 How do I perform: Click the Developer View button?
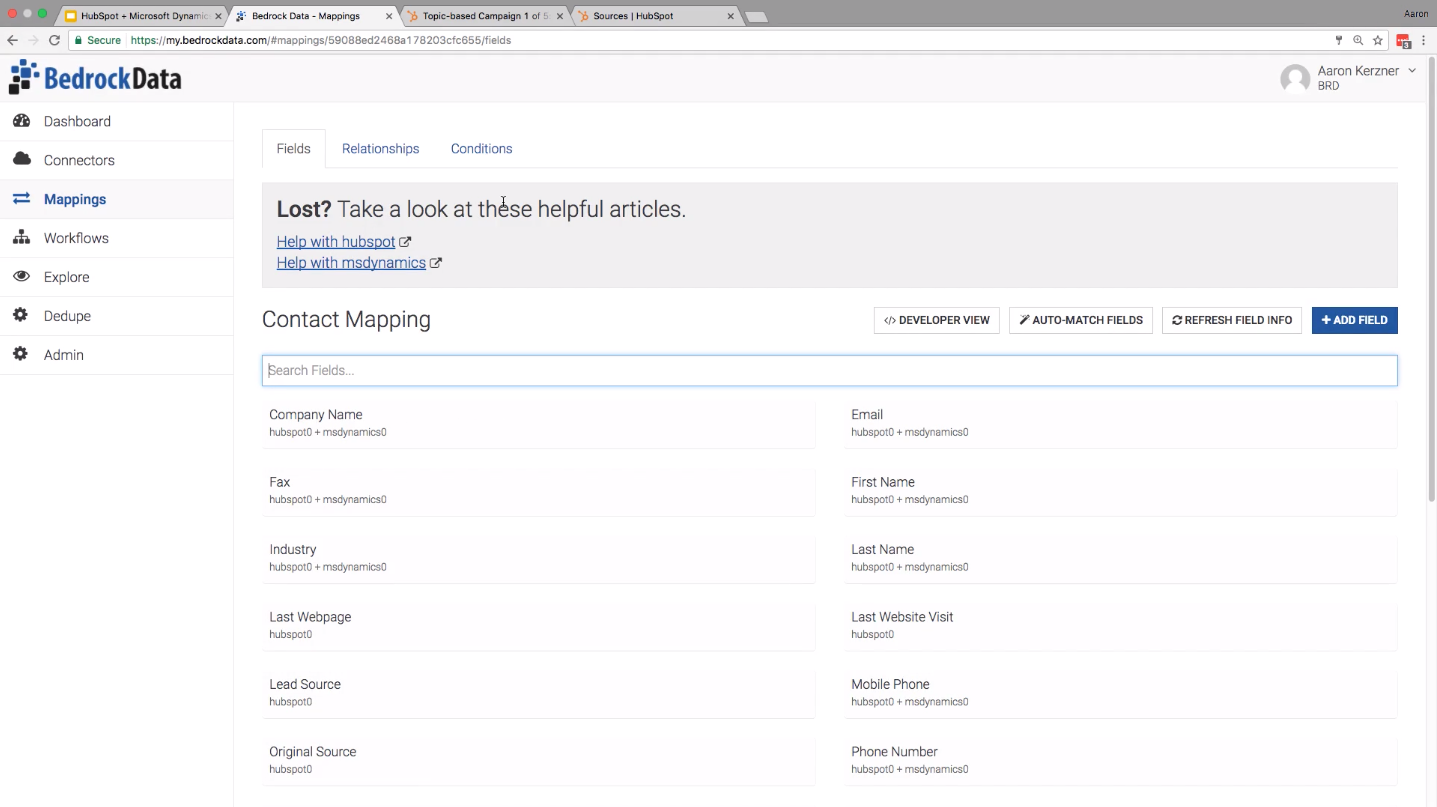coord(937,320)
